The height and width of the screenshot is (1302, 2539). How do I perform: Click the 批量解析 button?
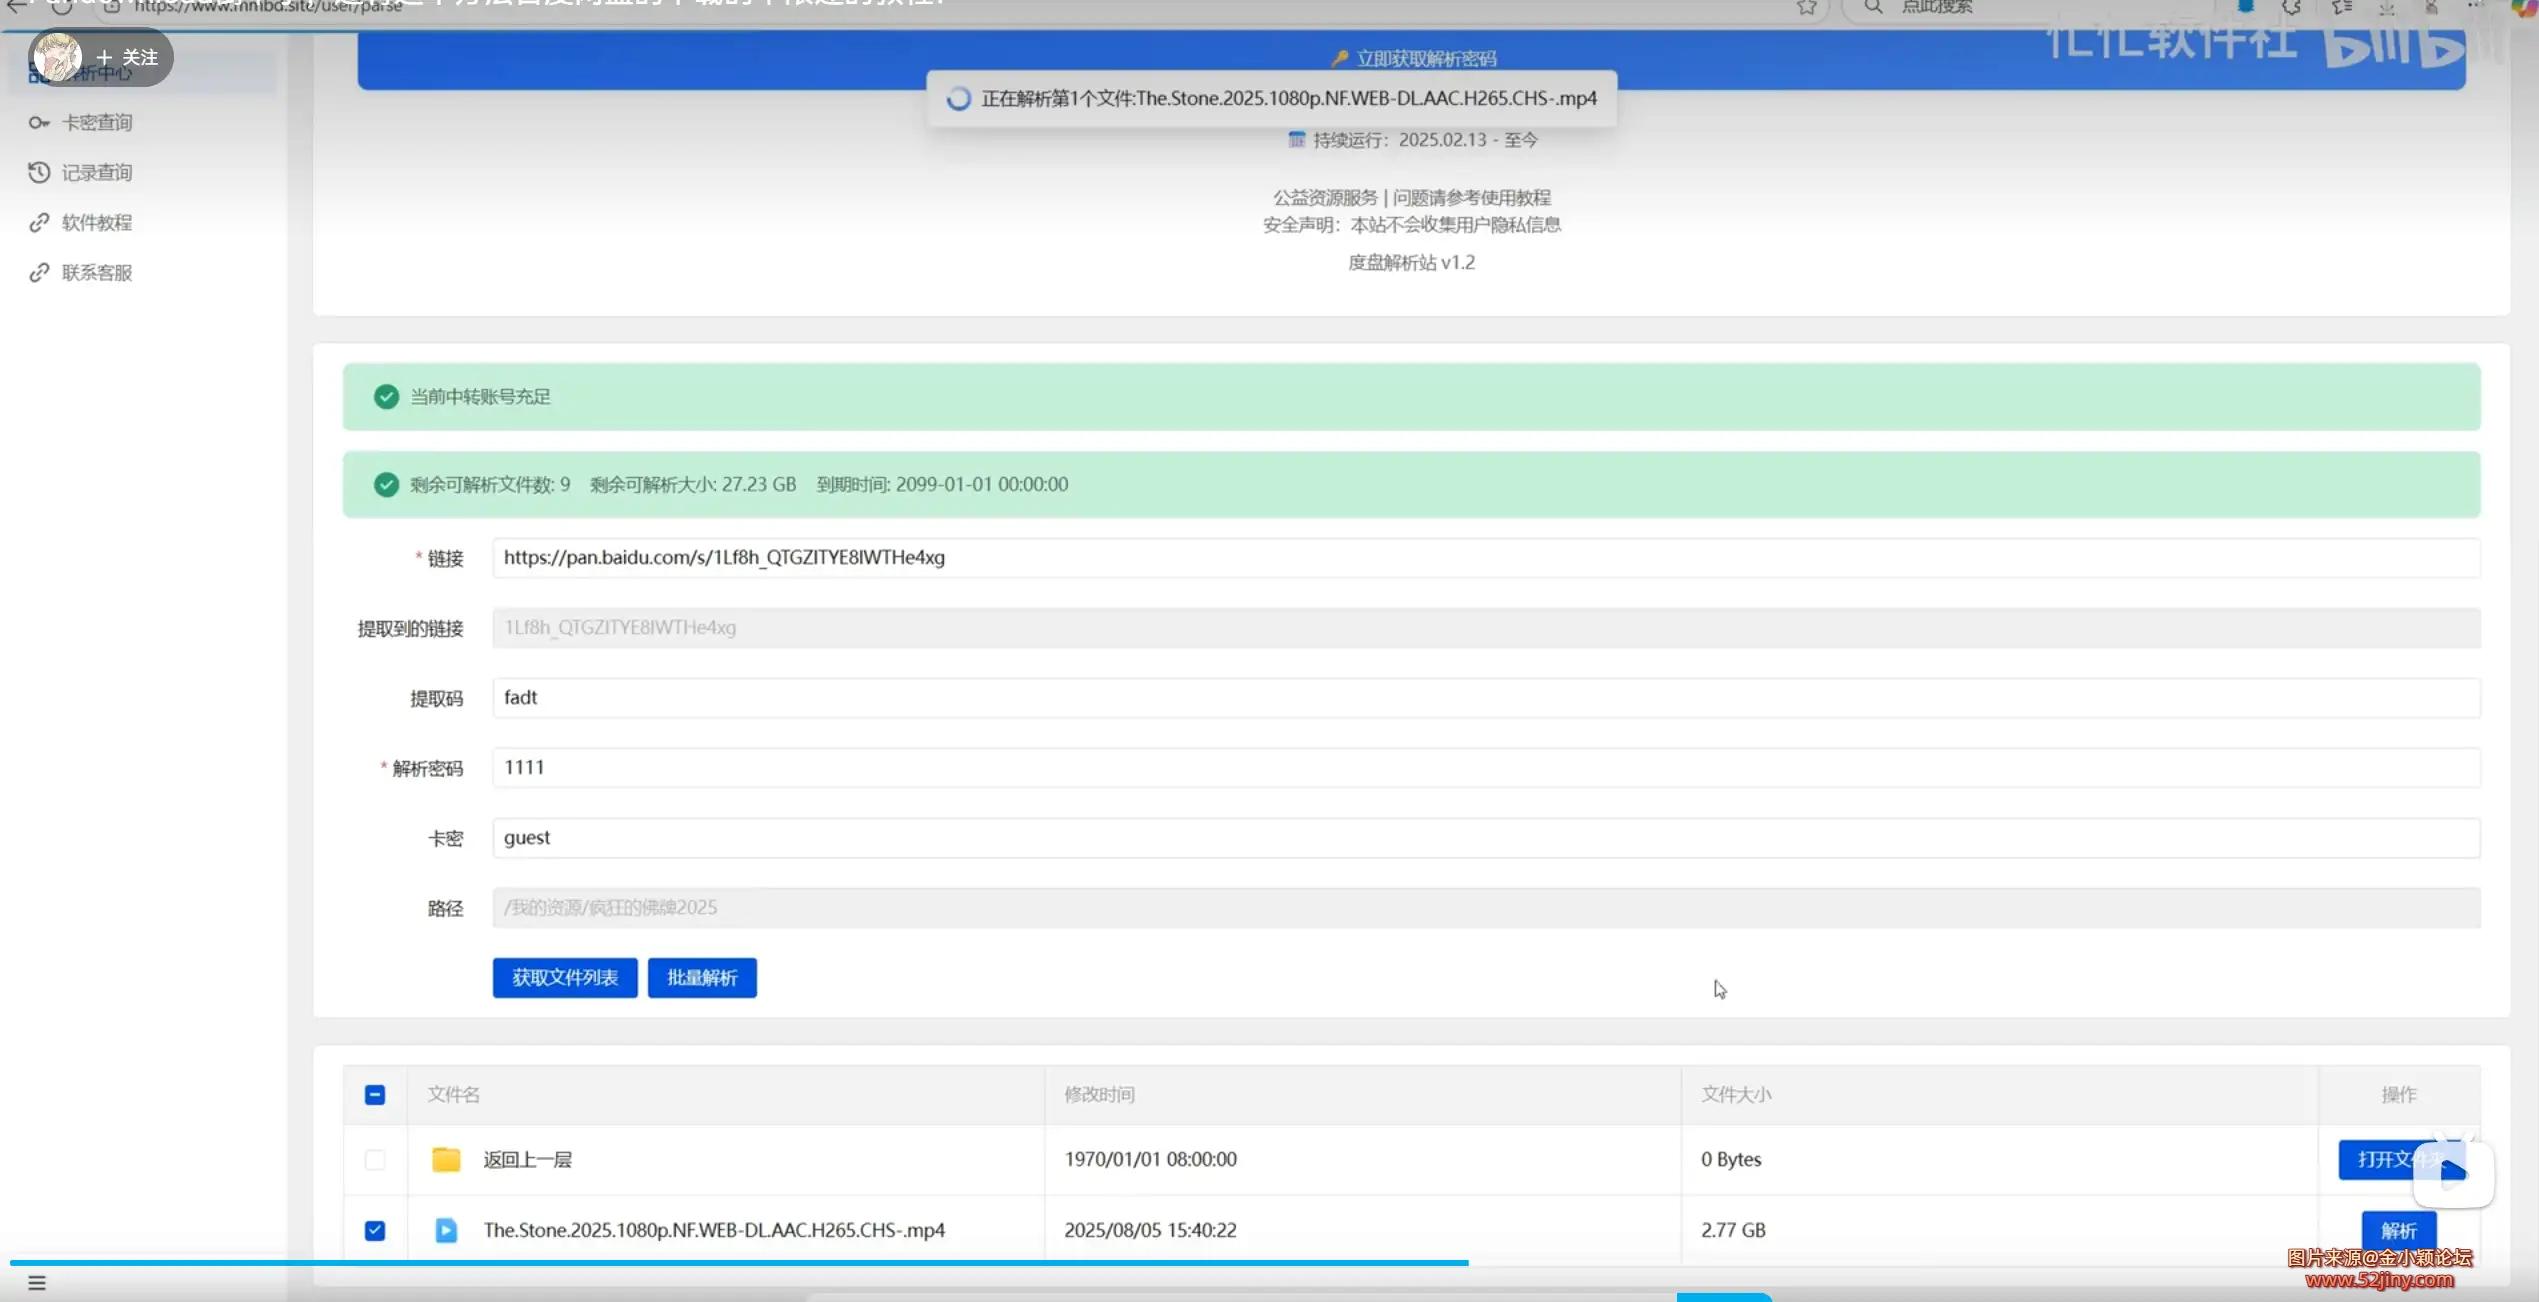tap(702, 978)
